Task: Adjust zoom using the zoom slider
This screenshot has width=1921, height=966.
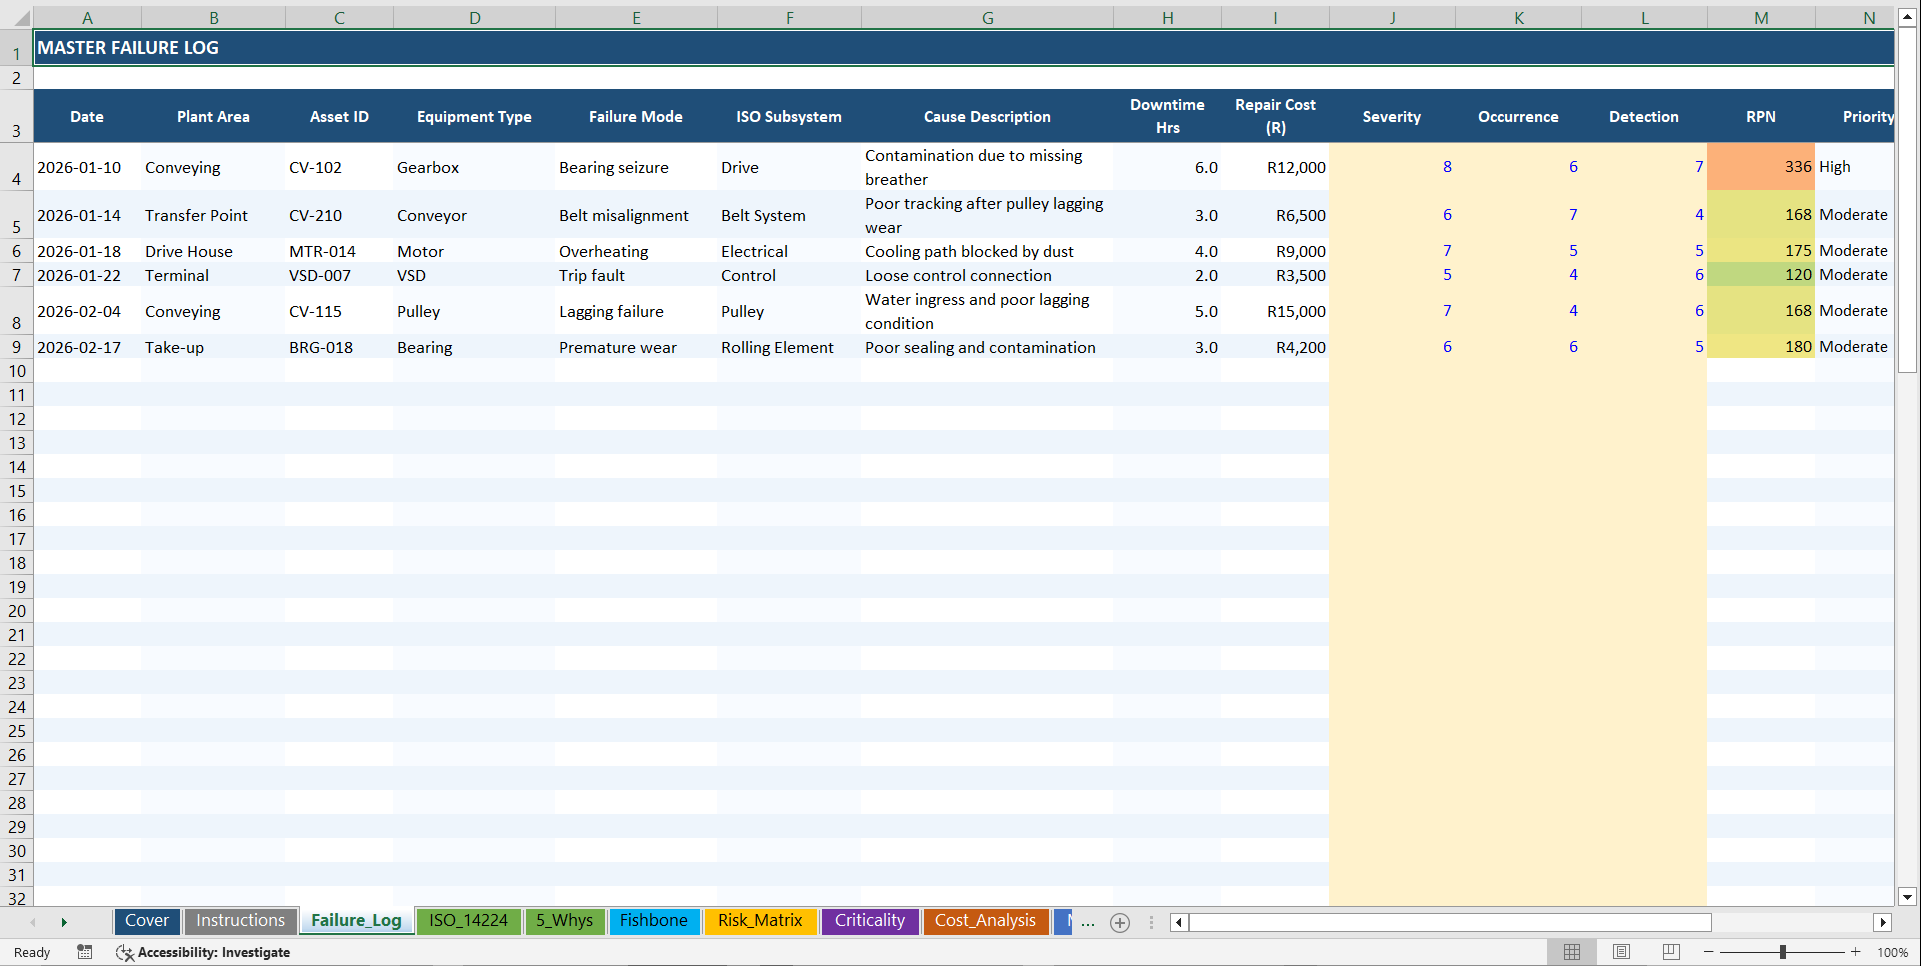Action: (1784, 952)
